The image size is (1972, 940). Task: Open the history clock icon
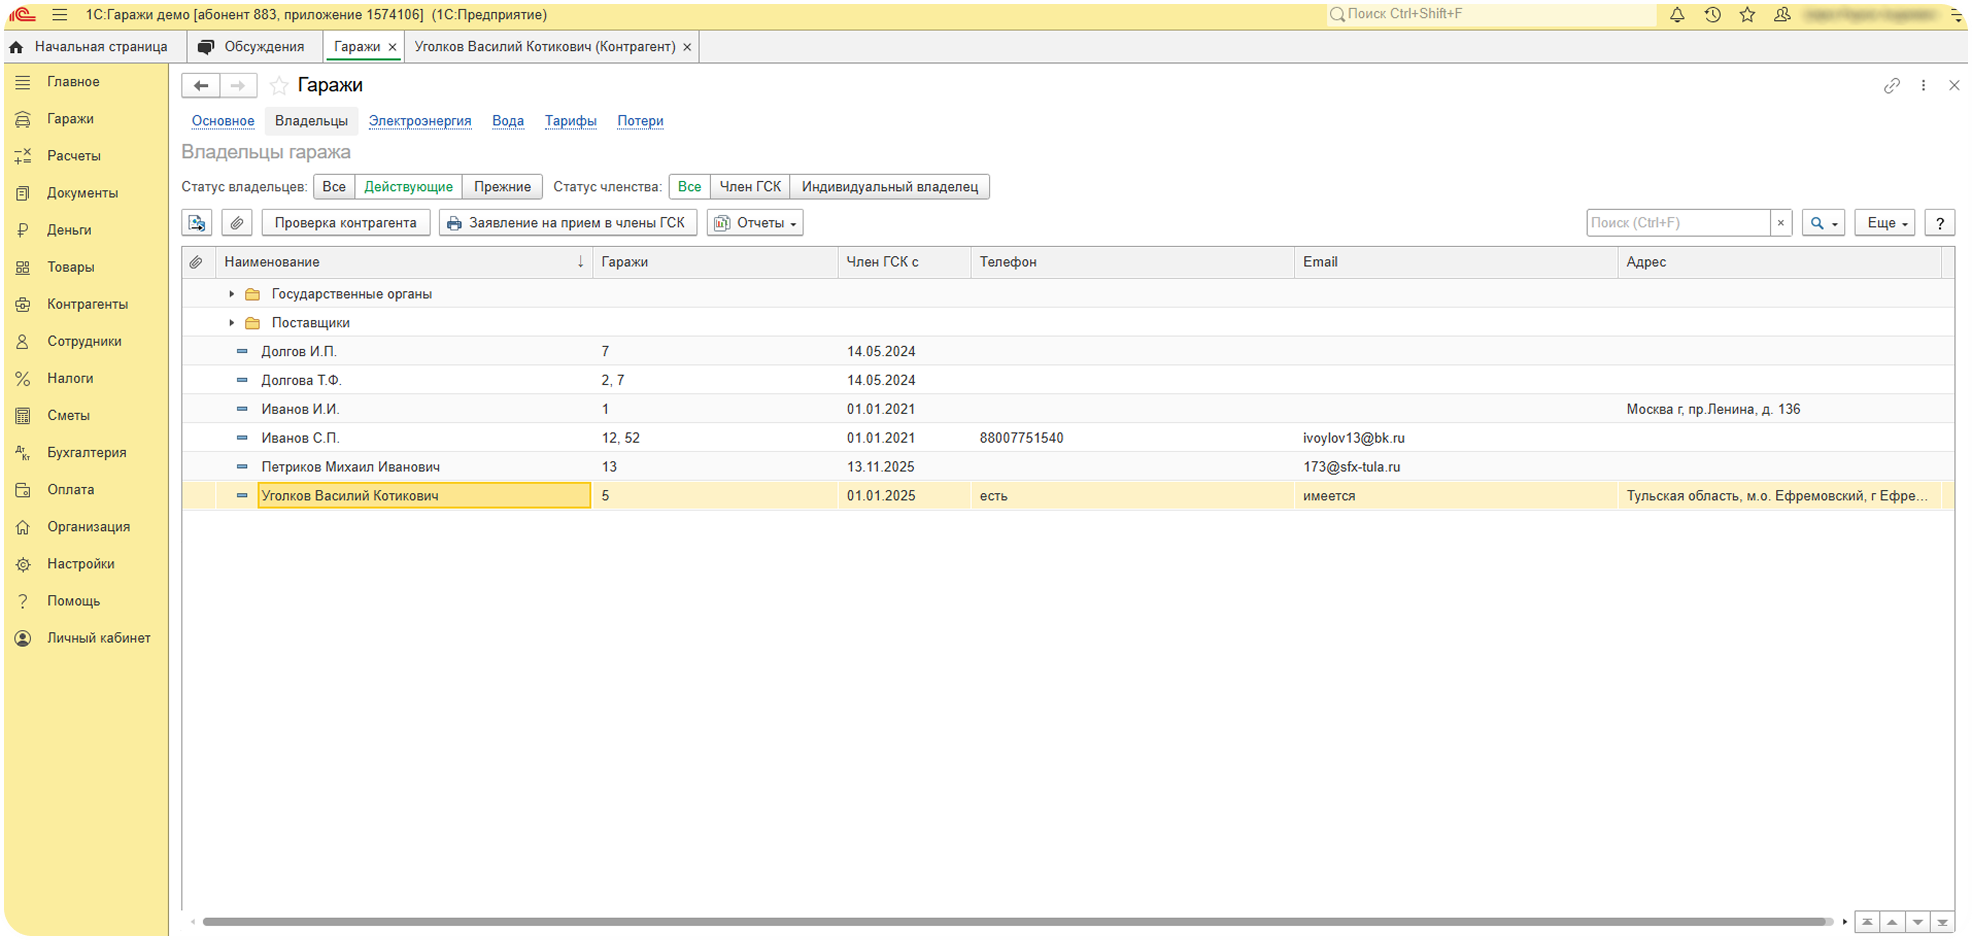click(1712, 15)
